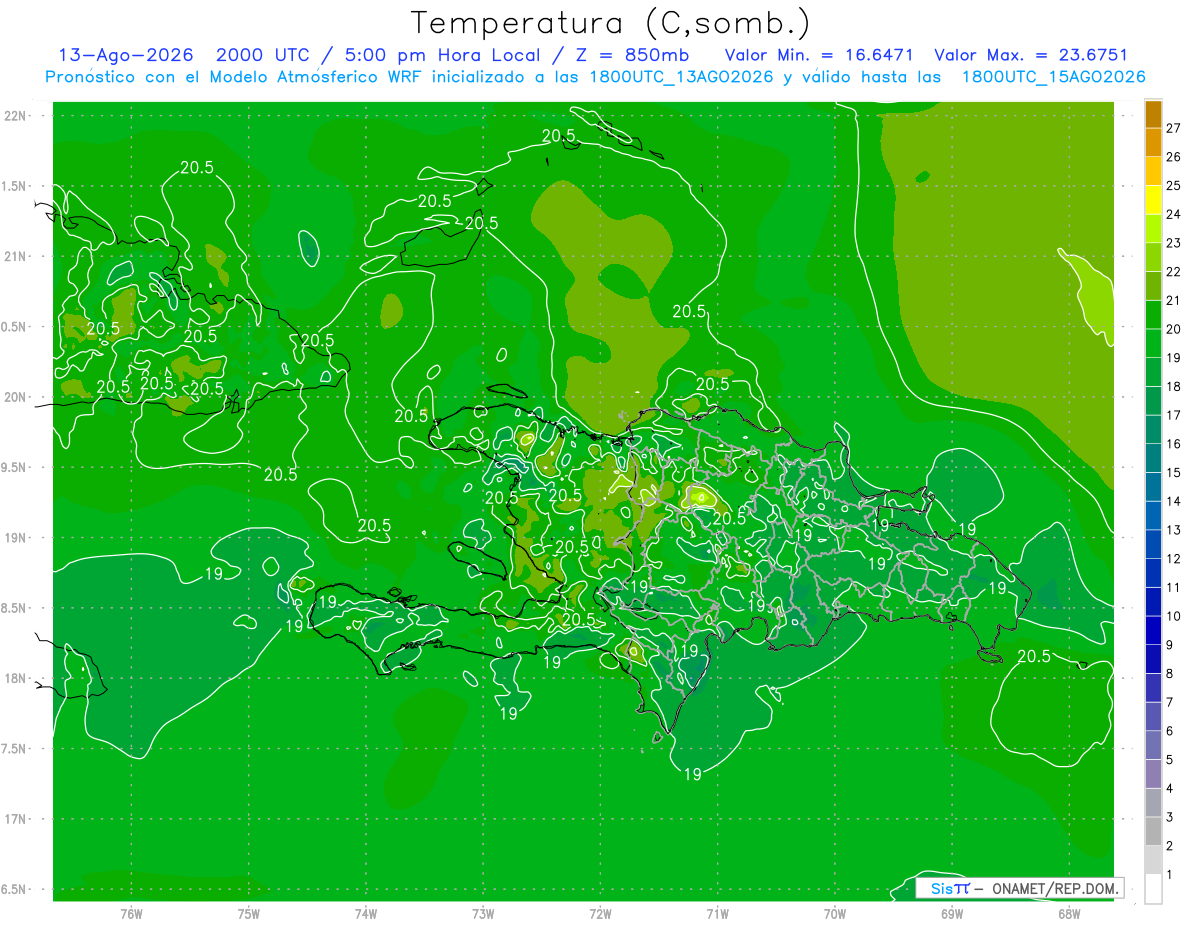1200x927 pixels.
Task: Click the '73W' longitude axis label
Action: (x=483, y=913)
